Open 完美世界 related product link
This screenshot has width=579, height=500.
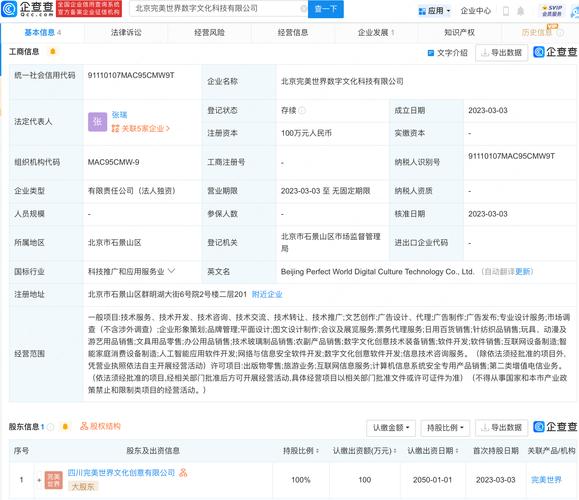[x=546, y=480]
